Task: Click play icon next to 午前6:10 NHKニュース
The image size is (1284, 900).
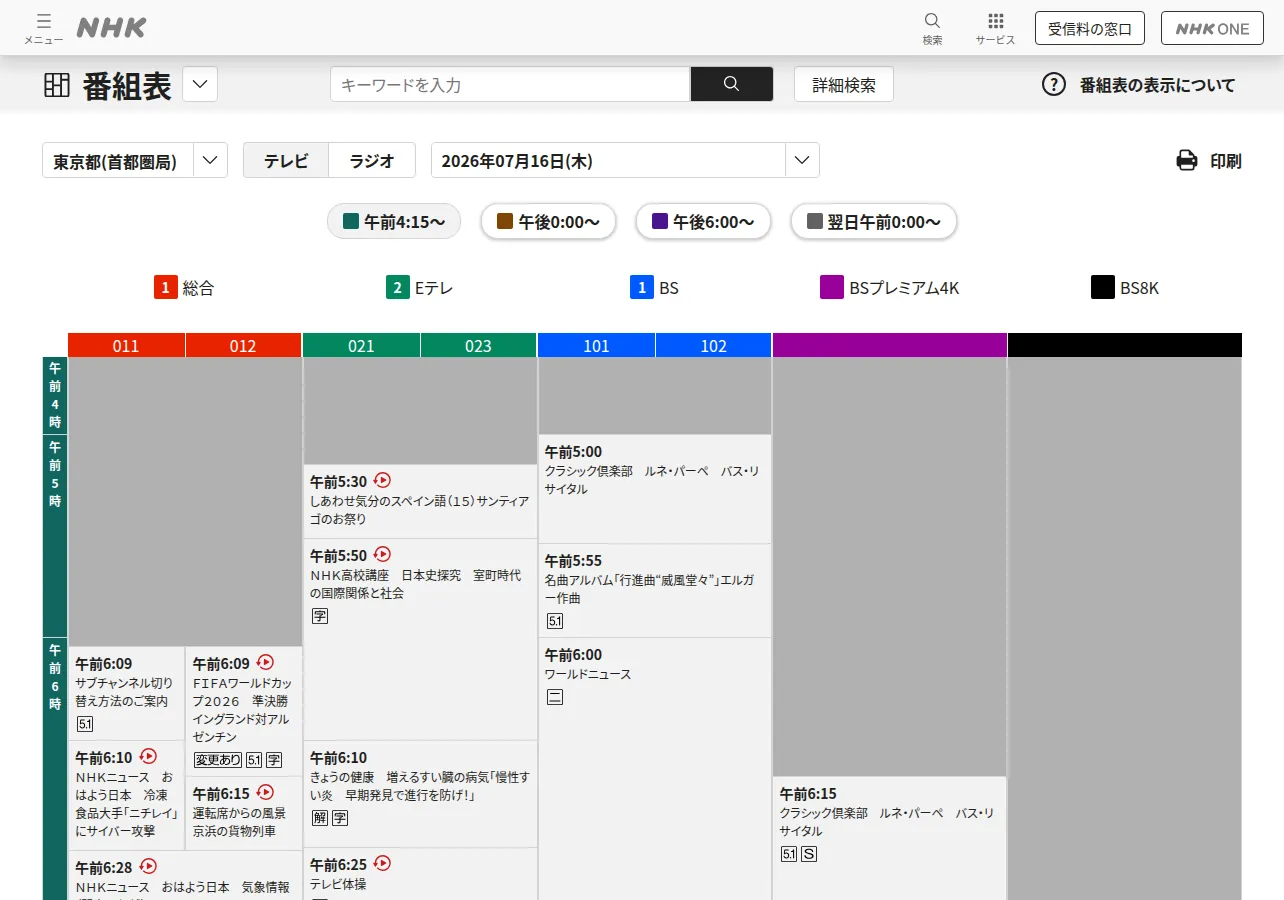Action: coord(148,756)
